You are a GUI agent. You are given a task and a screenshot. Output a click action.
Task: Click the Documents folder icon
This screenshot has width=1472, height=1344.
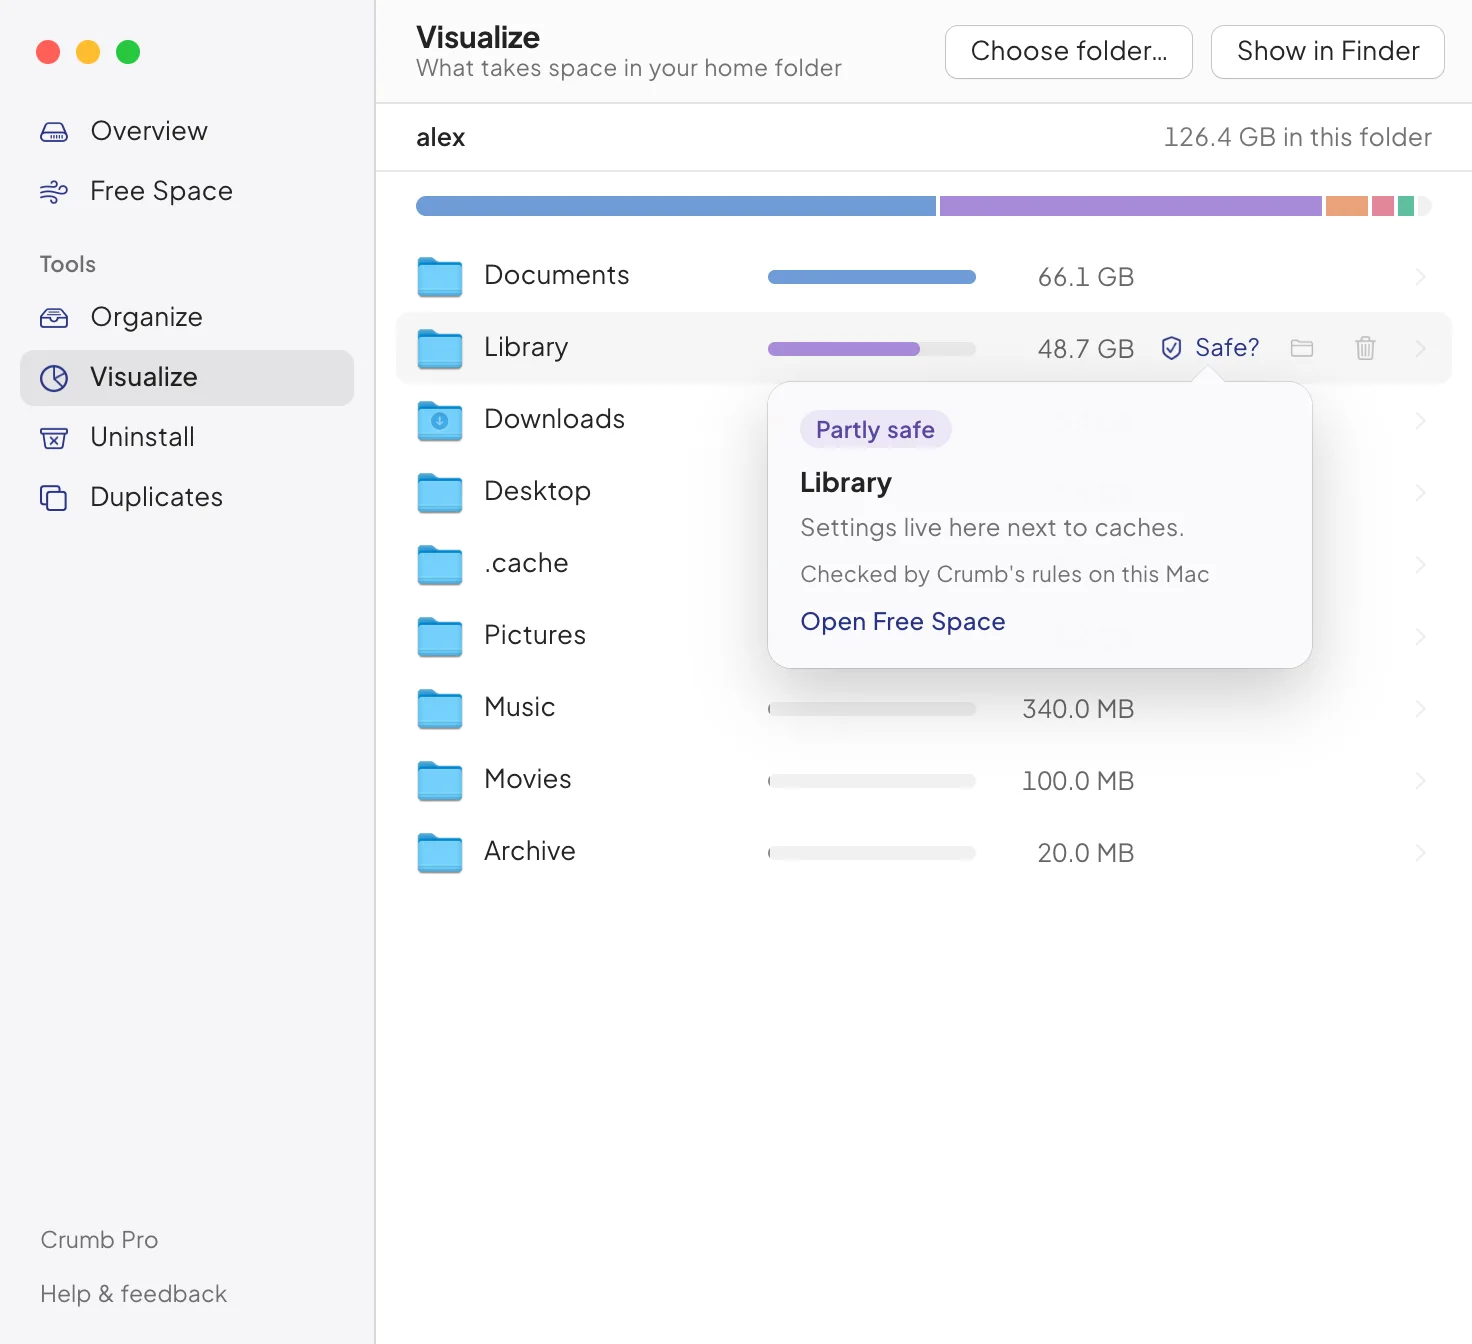point(440,277)
